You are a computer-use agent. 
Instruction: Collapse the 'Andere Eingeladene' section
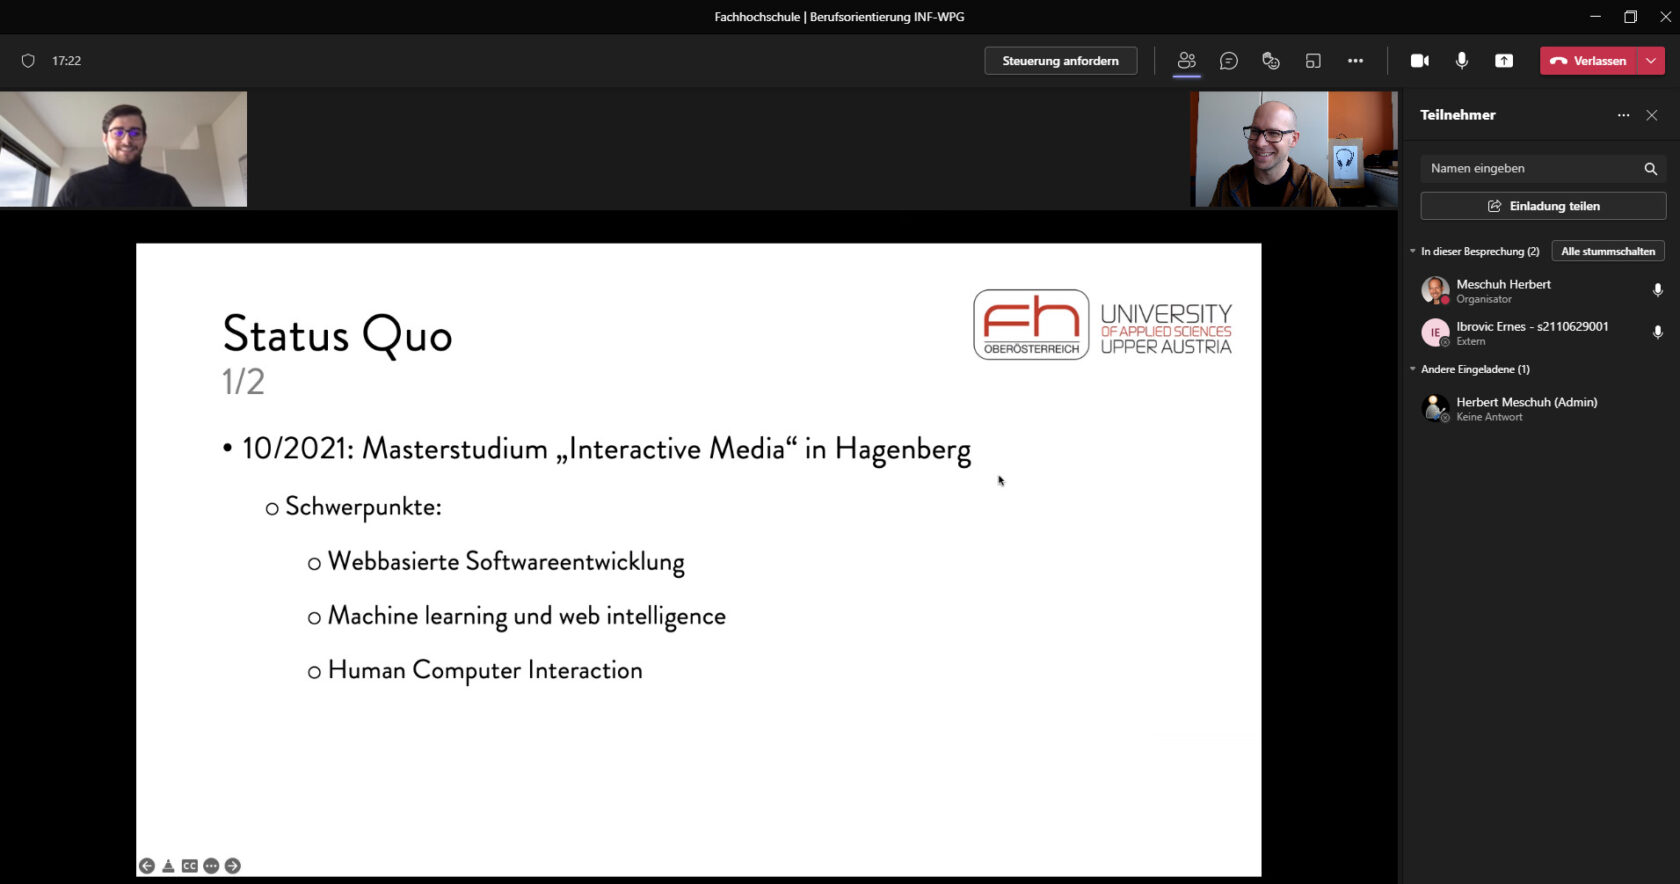tap(1413, 369)
